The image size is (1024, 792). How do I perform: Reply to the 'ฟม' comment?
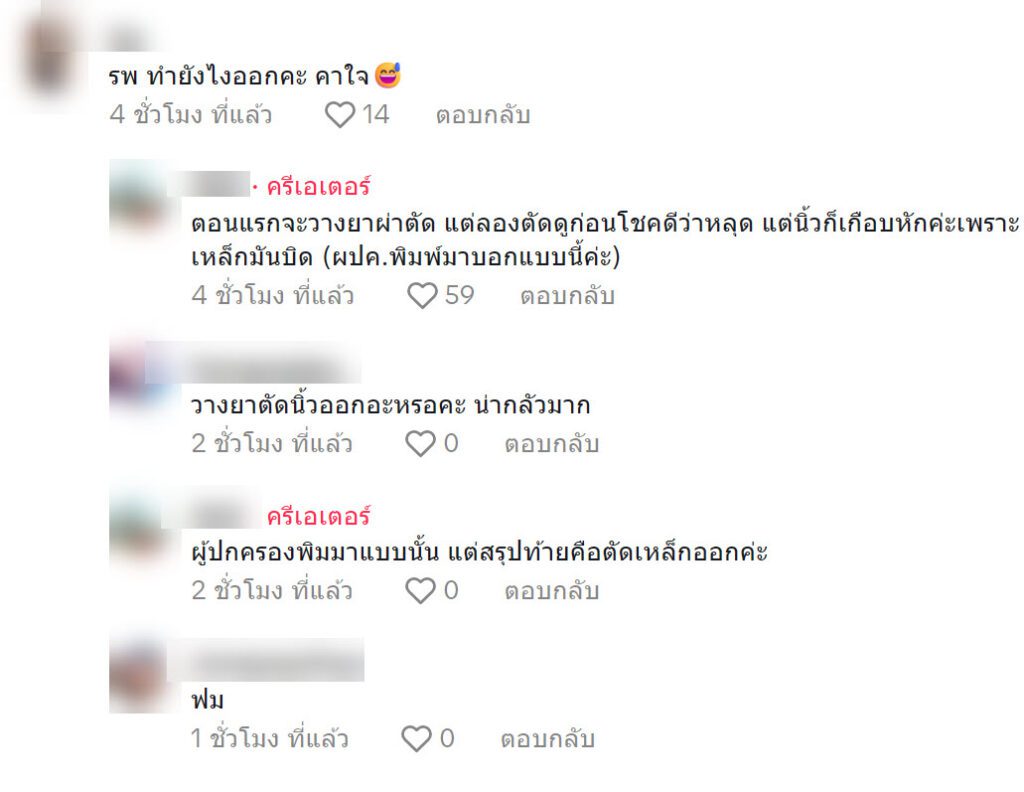point(548,740)
